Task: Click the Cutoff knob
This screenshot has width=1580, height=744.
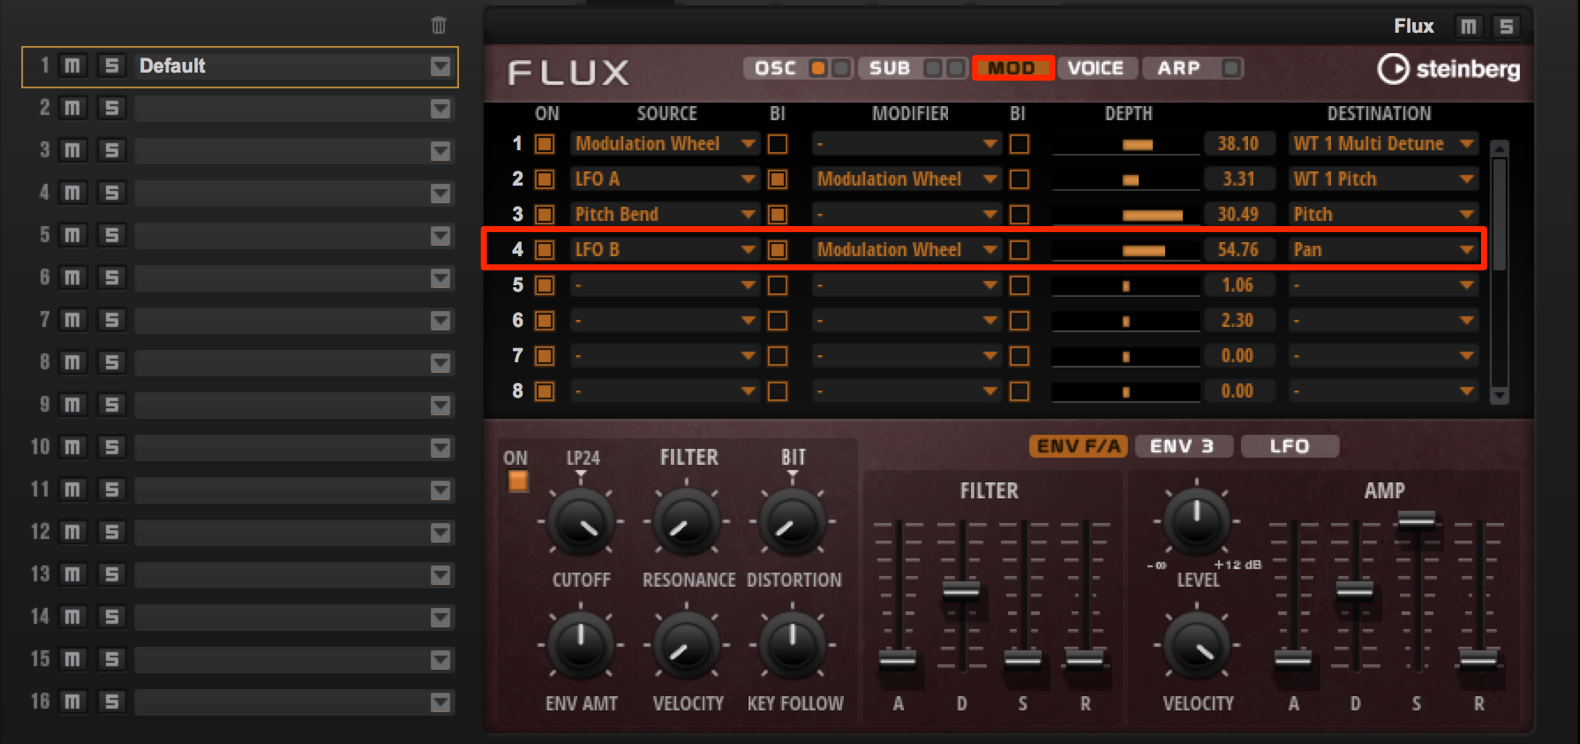Action: (x=581, y=523)
